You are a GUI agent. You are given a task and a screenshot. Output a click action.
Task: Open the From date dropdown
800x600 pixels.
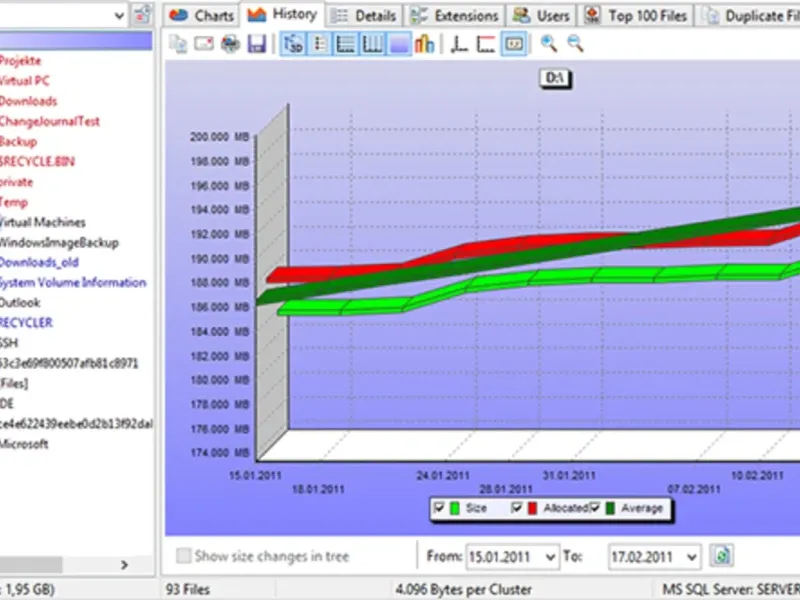550,557
